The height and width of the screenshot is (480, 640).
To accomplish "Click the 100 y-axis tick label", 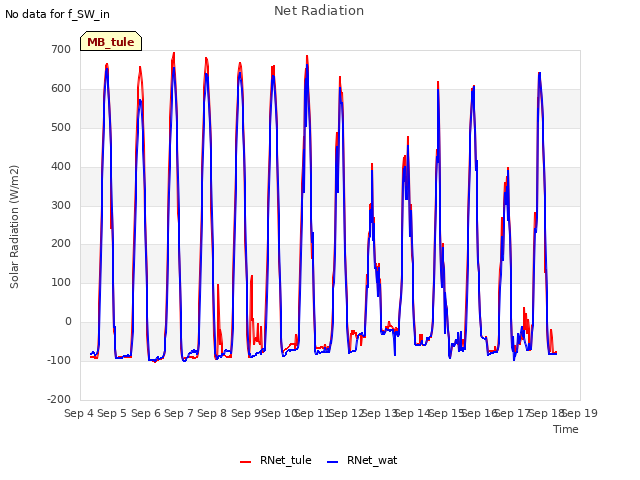I will [61, 282].
